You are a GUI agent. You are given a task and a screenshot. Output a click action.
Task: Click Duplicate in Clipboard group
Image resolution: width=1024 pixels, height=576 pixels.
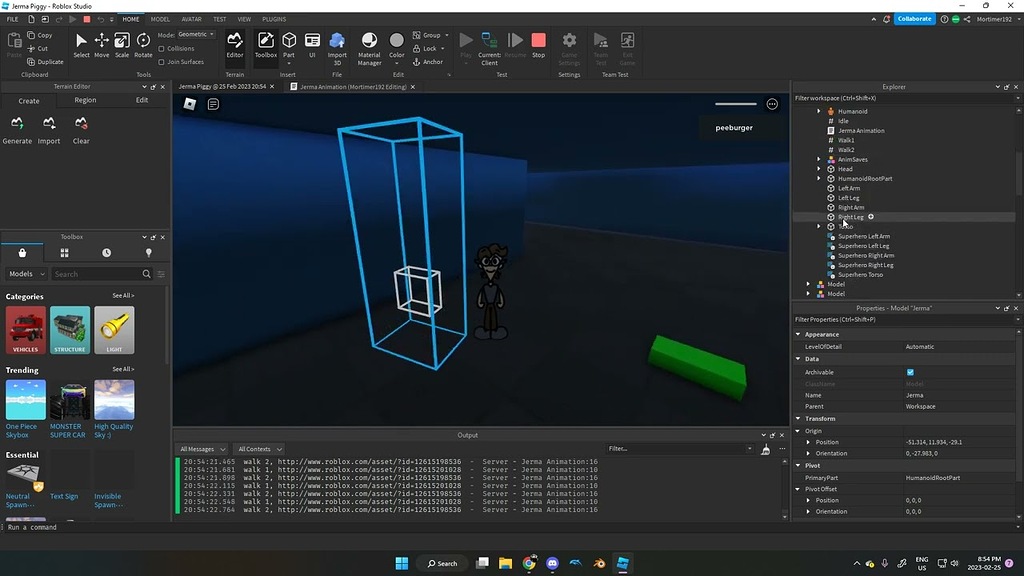45,62
